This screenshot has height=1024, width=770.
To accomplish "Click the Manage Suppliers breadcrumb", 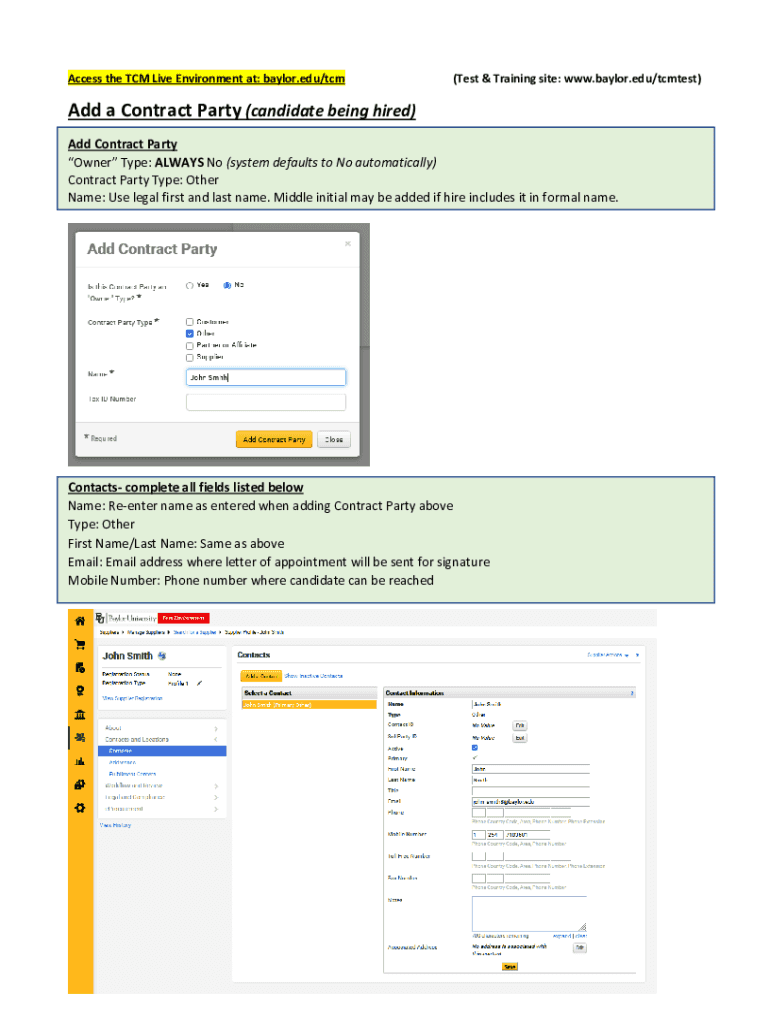I will coord(146,632).
